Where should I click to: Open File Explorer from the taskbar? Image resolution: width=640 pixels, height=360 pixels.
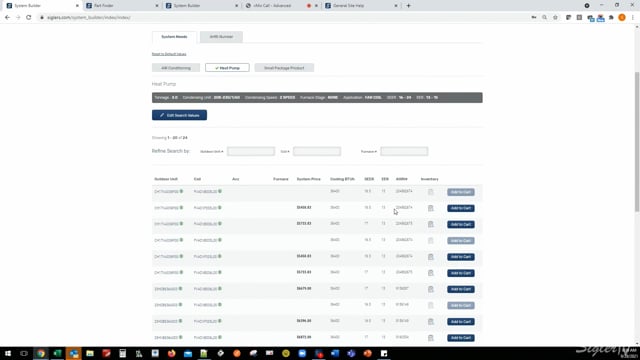pos(90,353)
